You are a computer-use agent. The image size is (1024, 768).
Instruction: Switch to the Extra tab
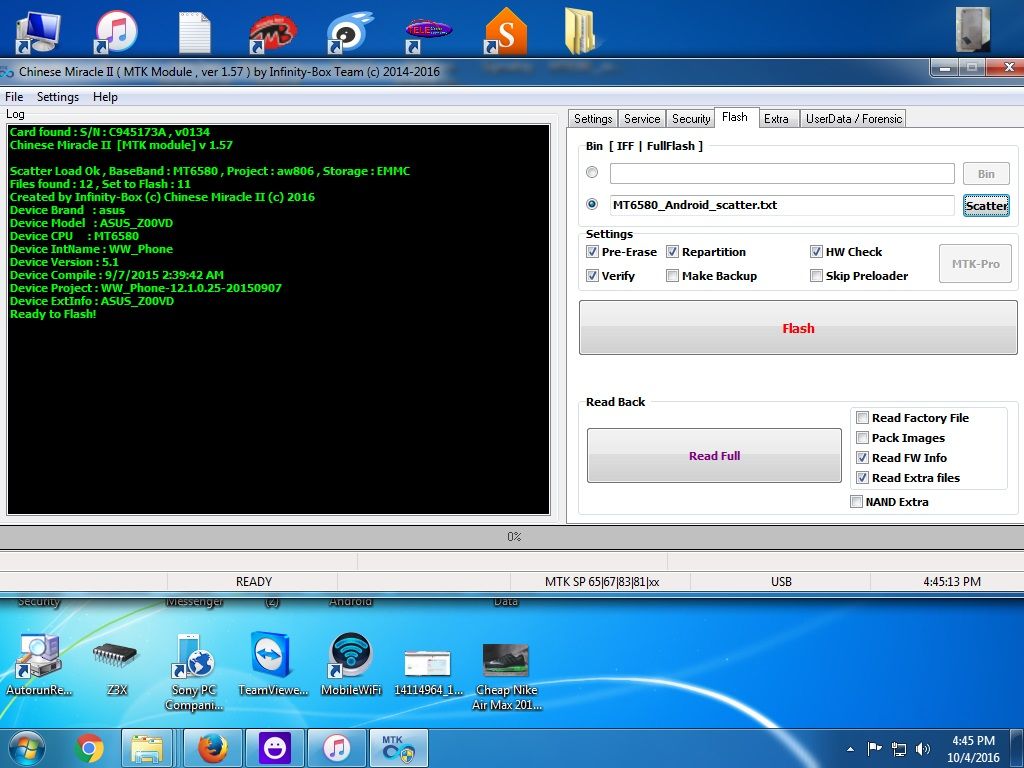pyautogui.click(x=776, y=118)
